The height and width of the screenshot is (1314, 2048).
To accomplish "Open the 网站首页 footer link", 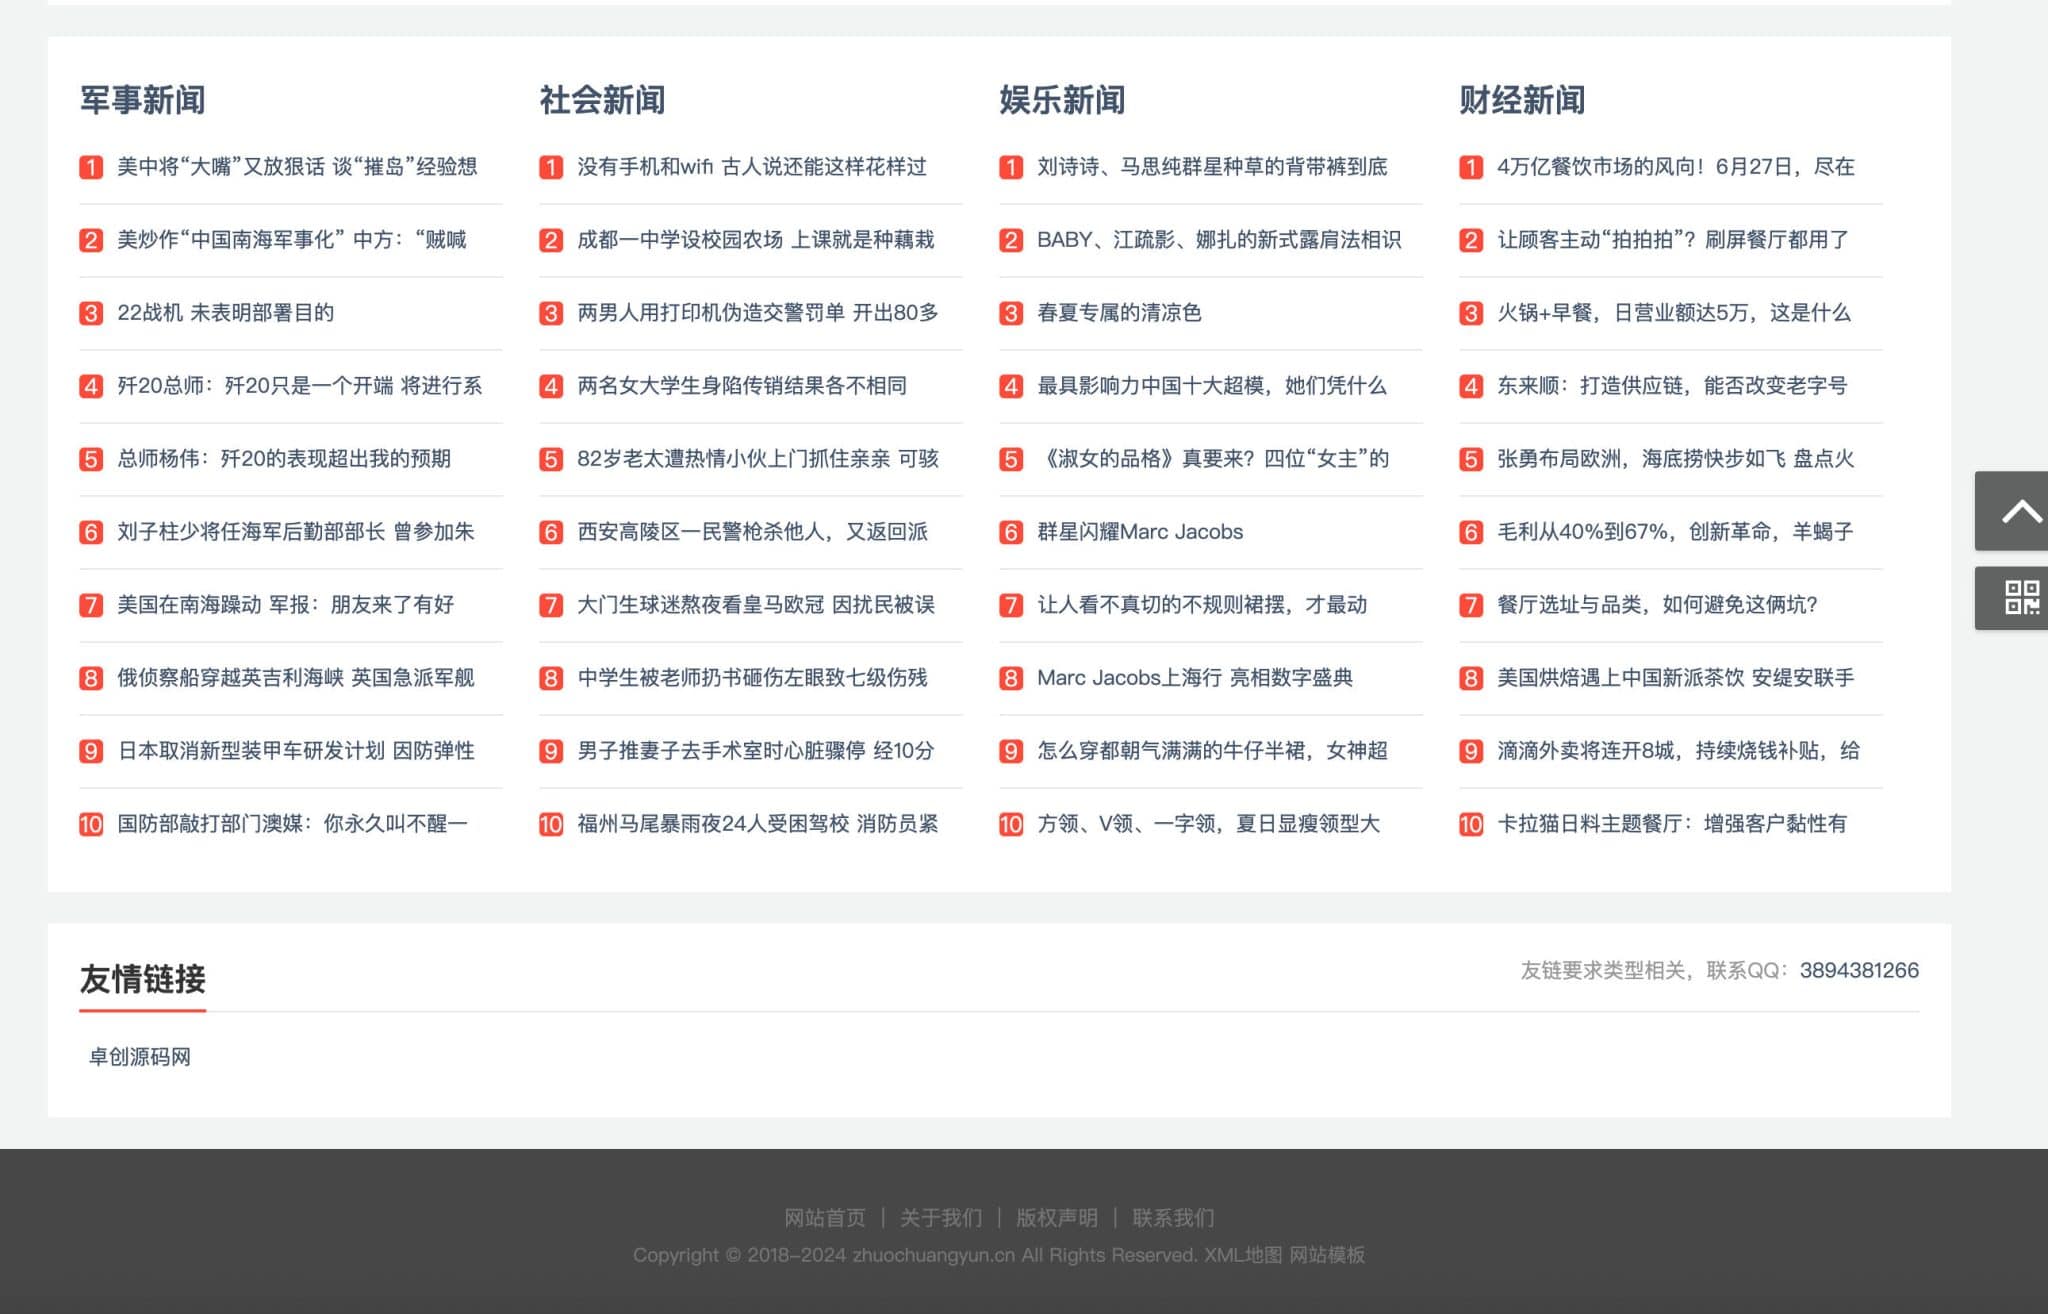I will [x=825, y=1218].
